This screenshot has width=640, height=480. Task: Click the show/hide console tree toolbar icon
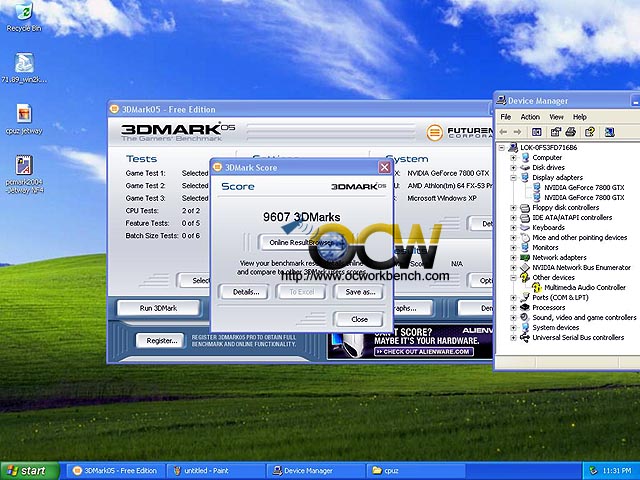tap(536, 132)
